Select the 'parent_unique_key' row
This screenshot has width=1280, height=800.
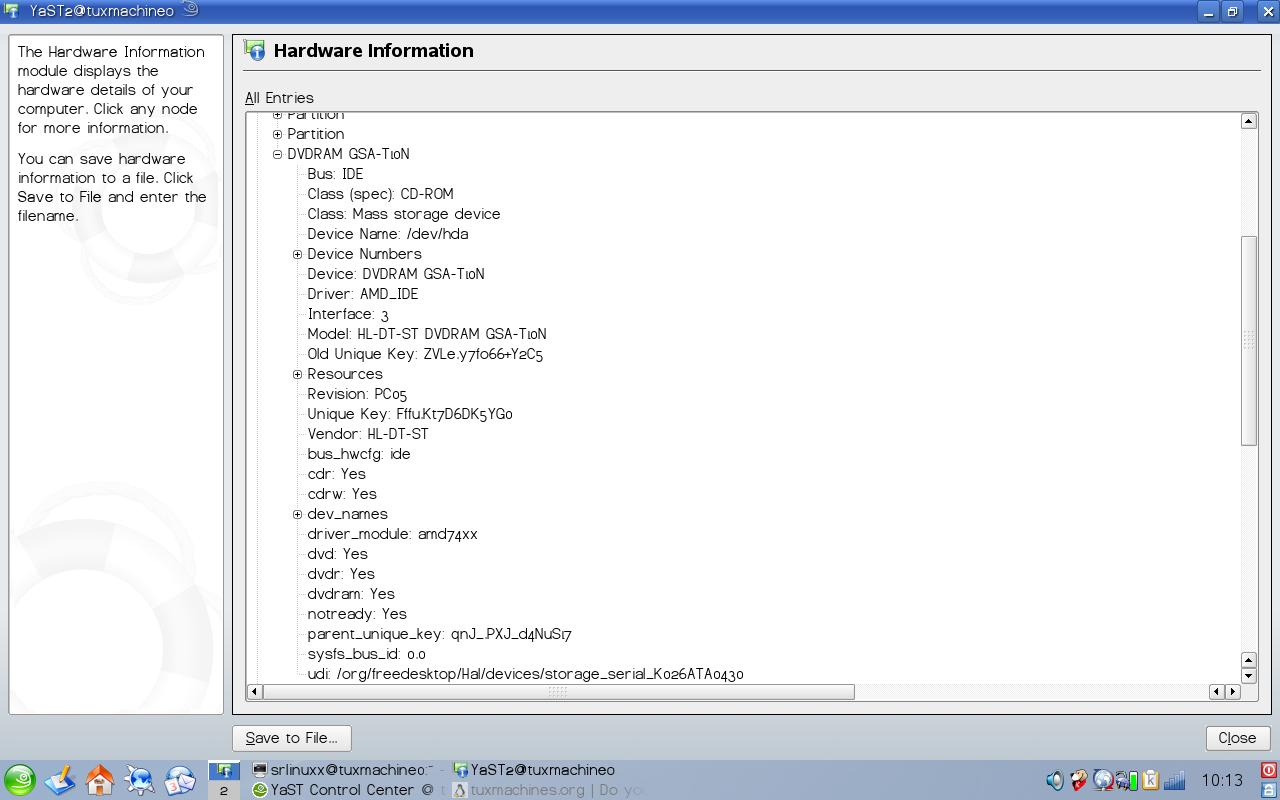click(x=439, y=634)
